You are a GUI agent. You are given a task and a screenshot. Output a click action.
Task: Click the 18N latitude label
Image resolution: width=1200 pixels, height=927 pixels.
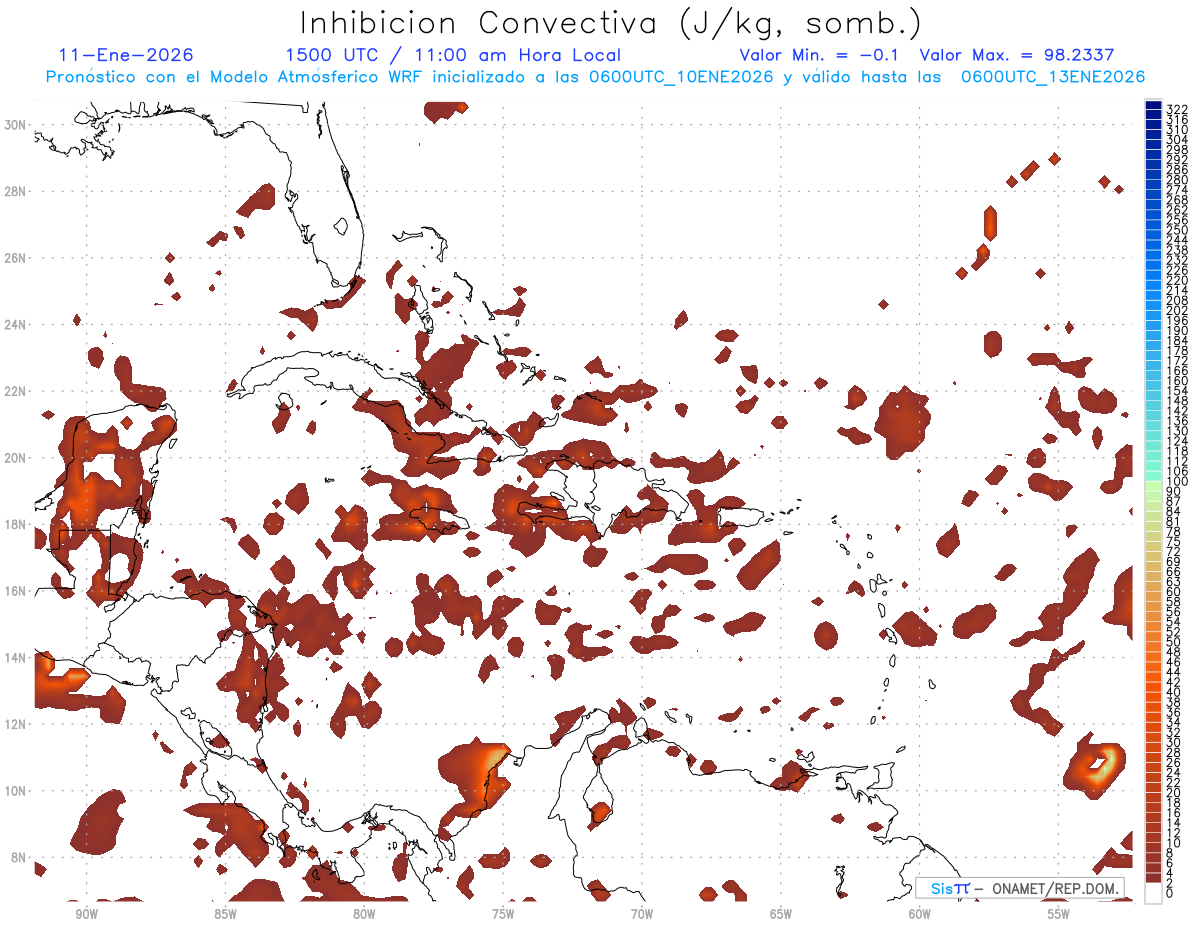pyautogui.click(x=17, y=524)
